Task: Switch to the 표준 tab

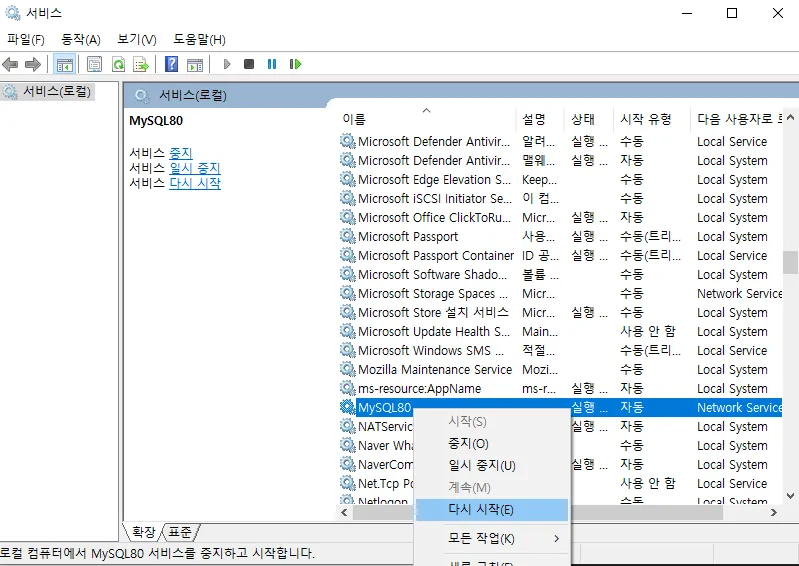Action: [180, 532]
